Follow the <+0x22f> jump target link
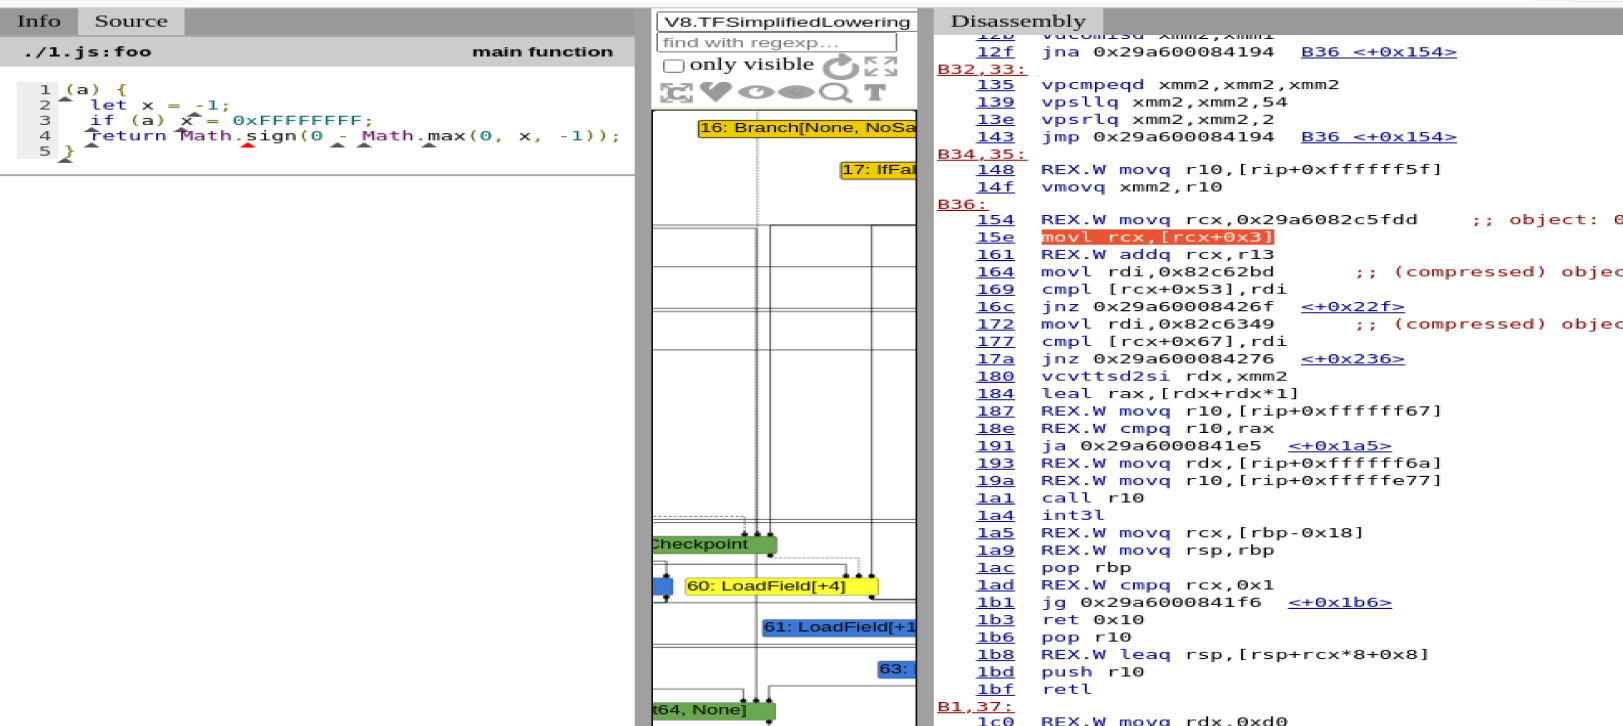 click(x=1352, y=307)
